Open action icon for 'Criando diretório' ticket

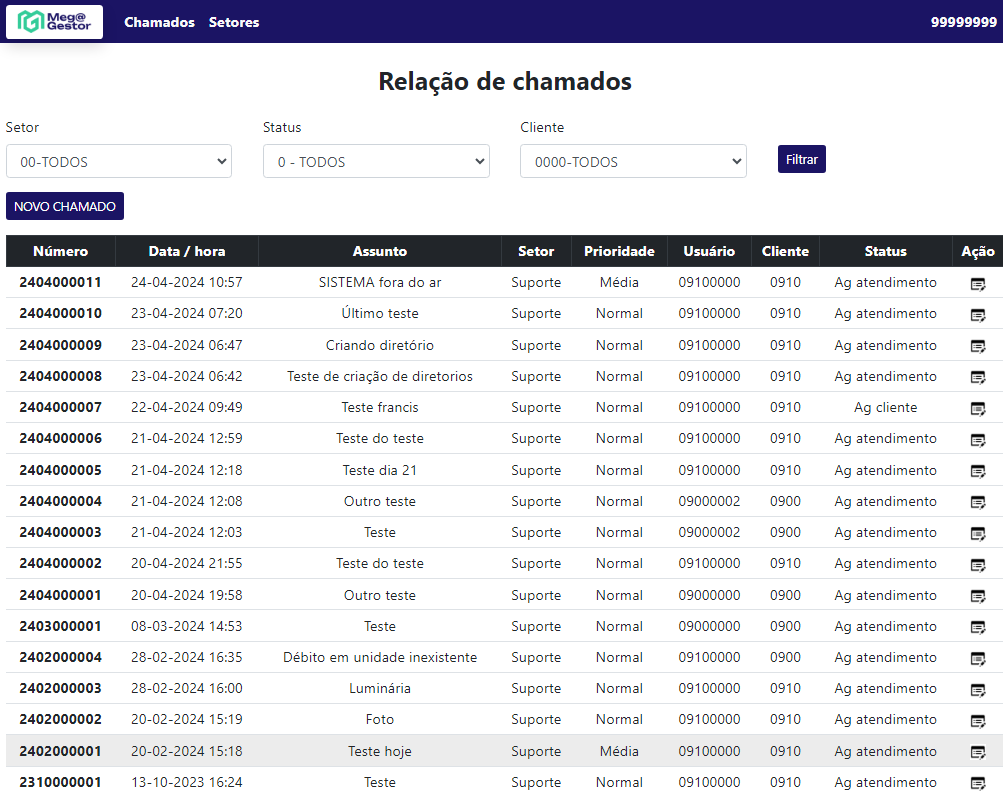[977, 346]
